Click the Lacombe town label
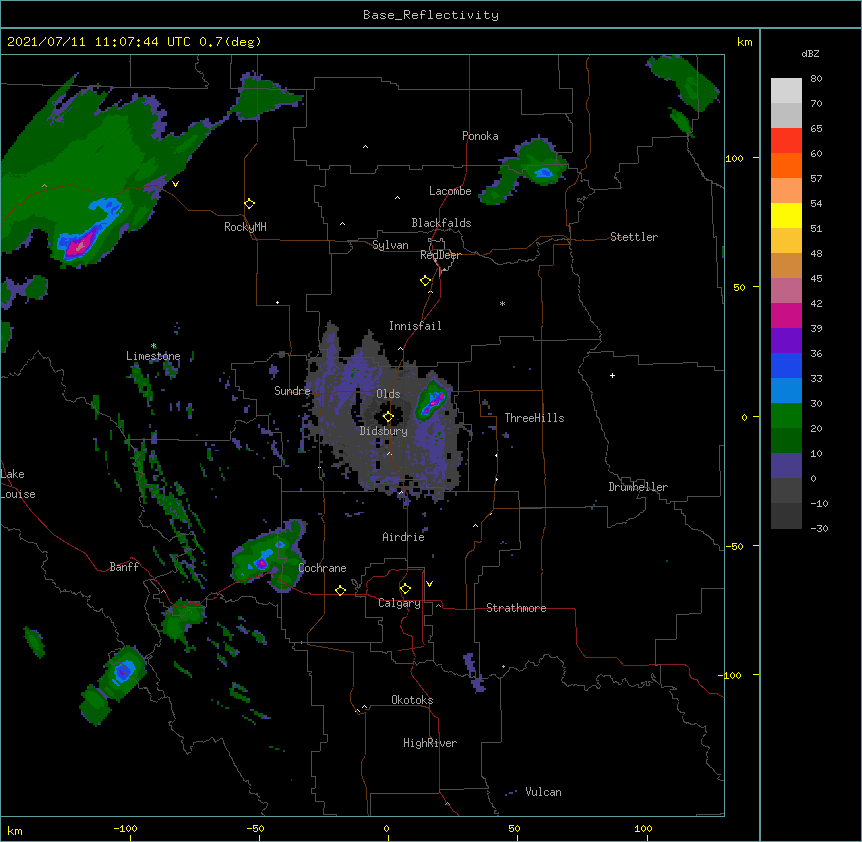The image size is (862, 842). click(450, 191)
